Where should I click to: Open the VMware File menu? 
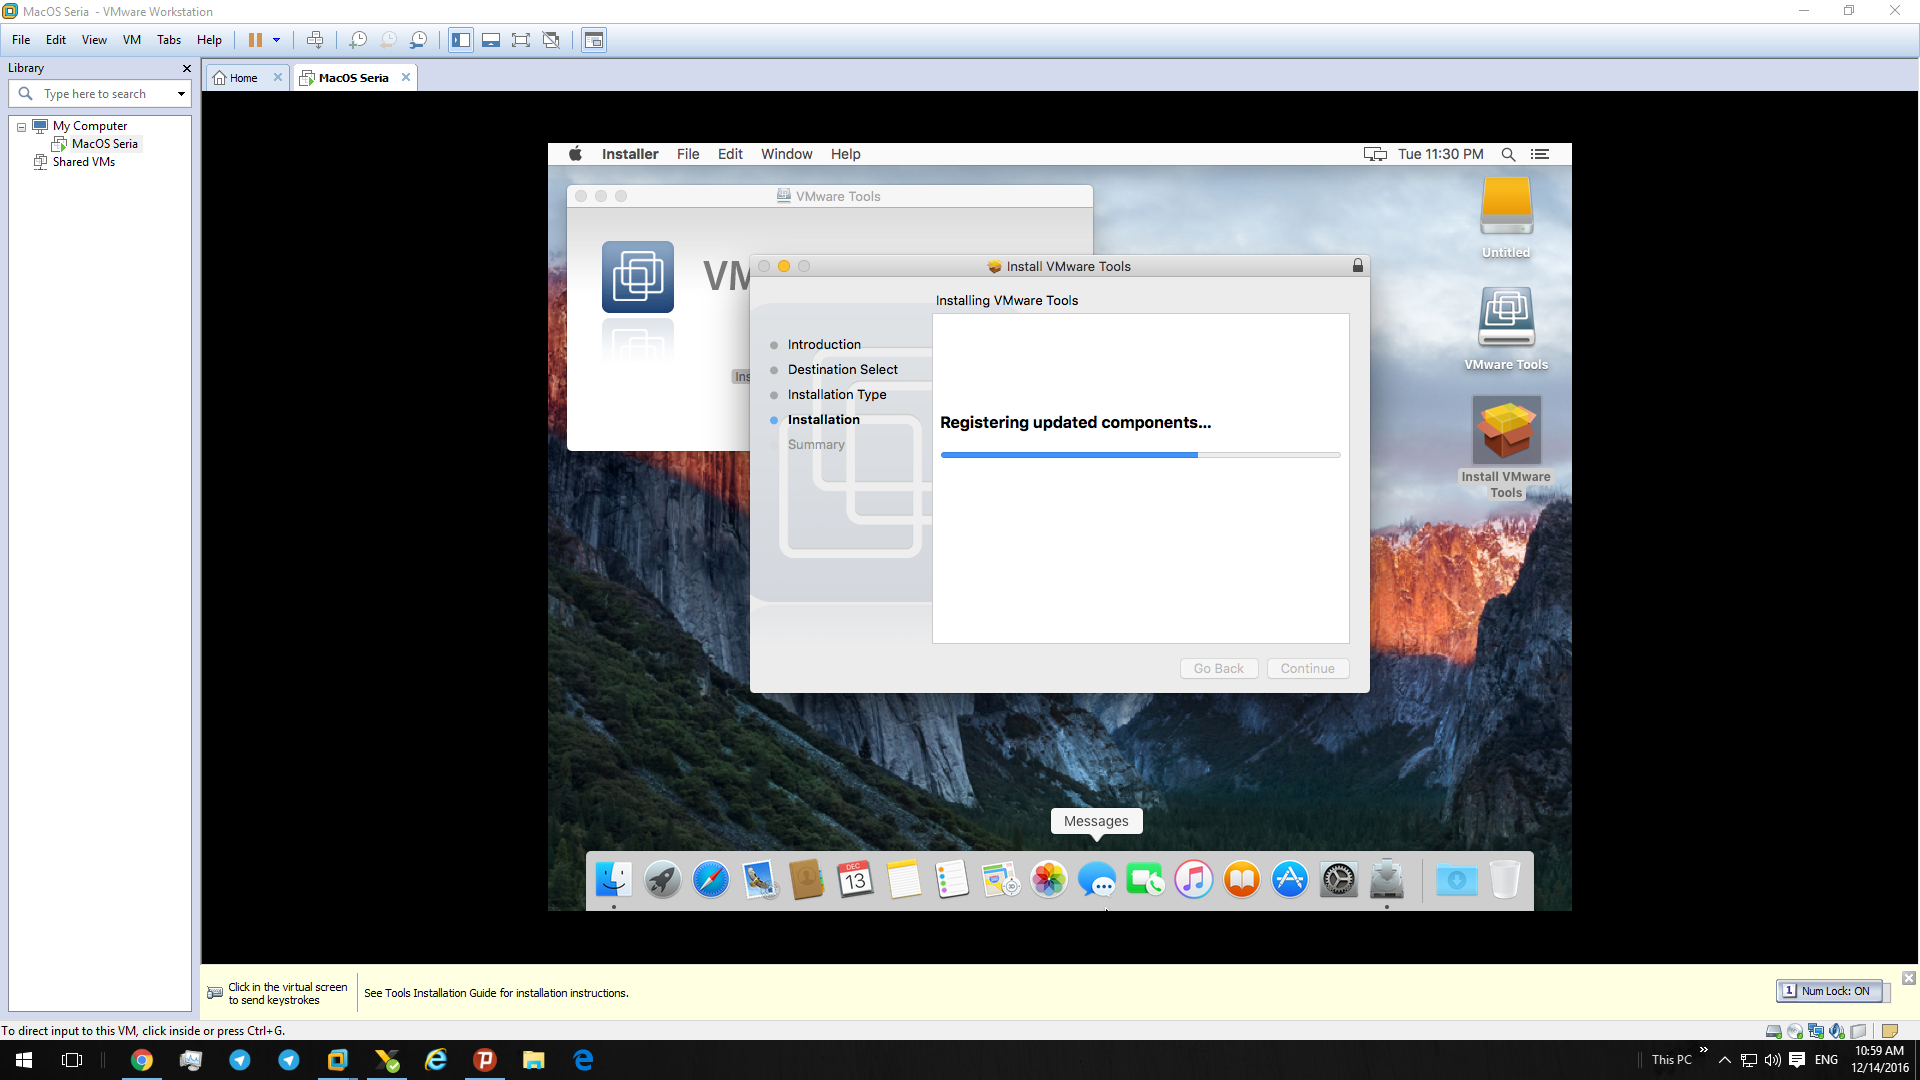21,40
